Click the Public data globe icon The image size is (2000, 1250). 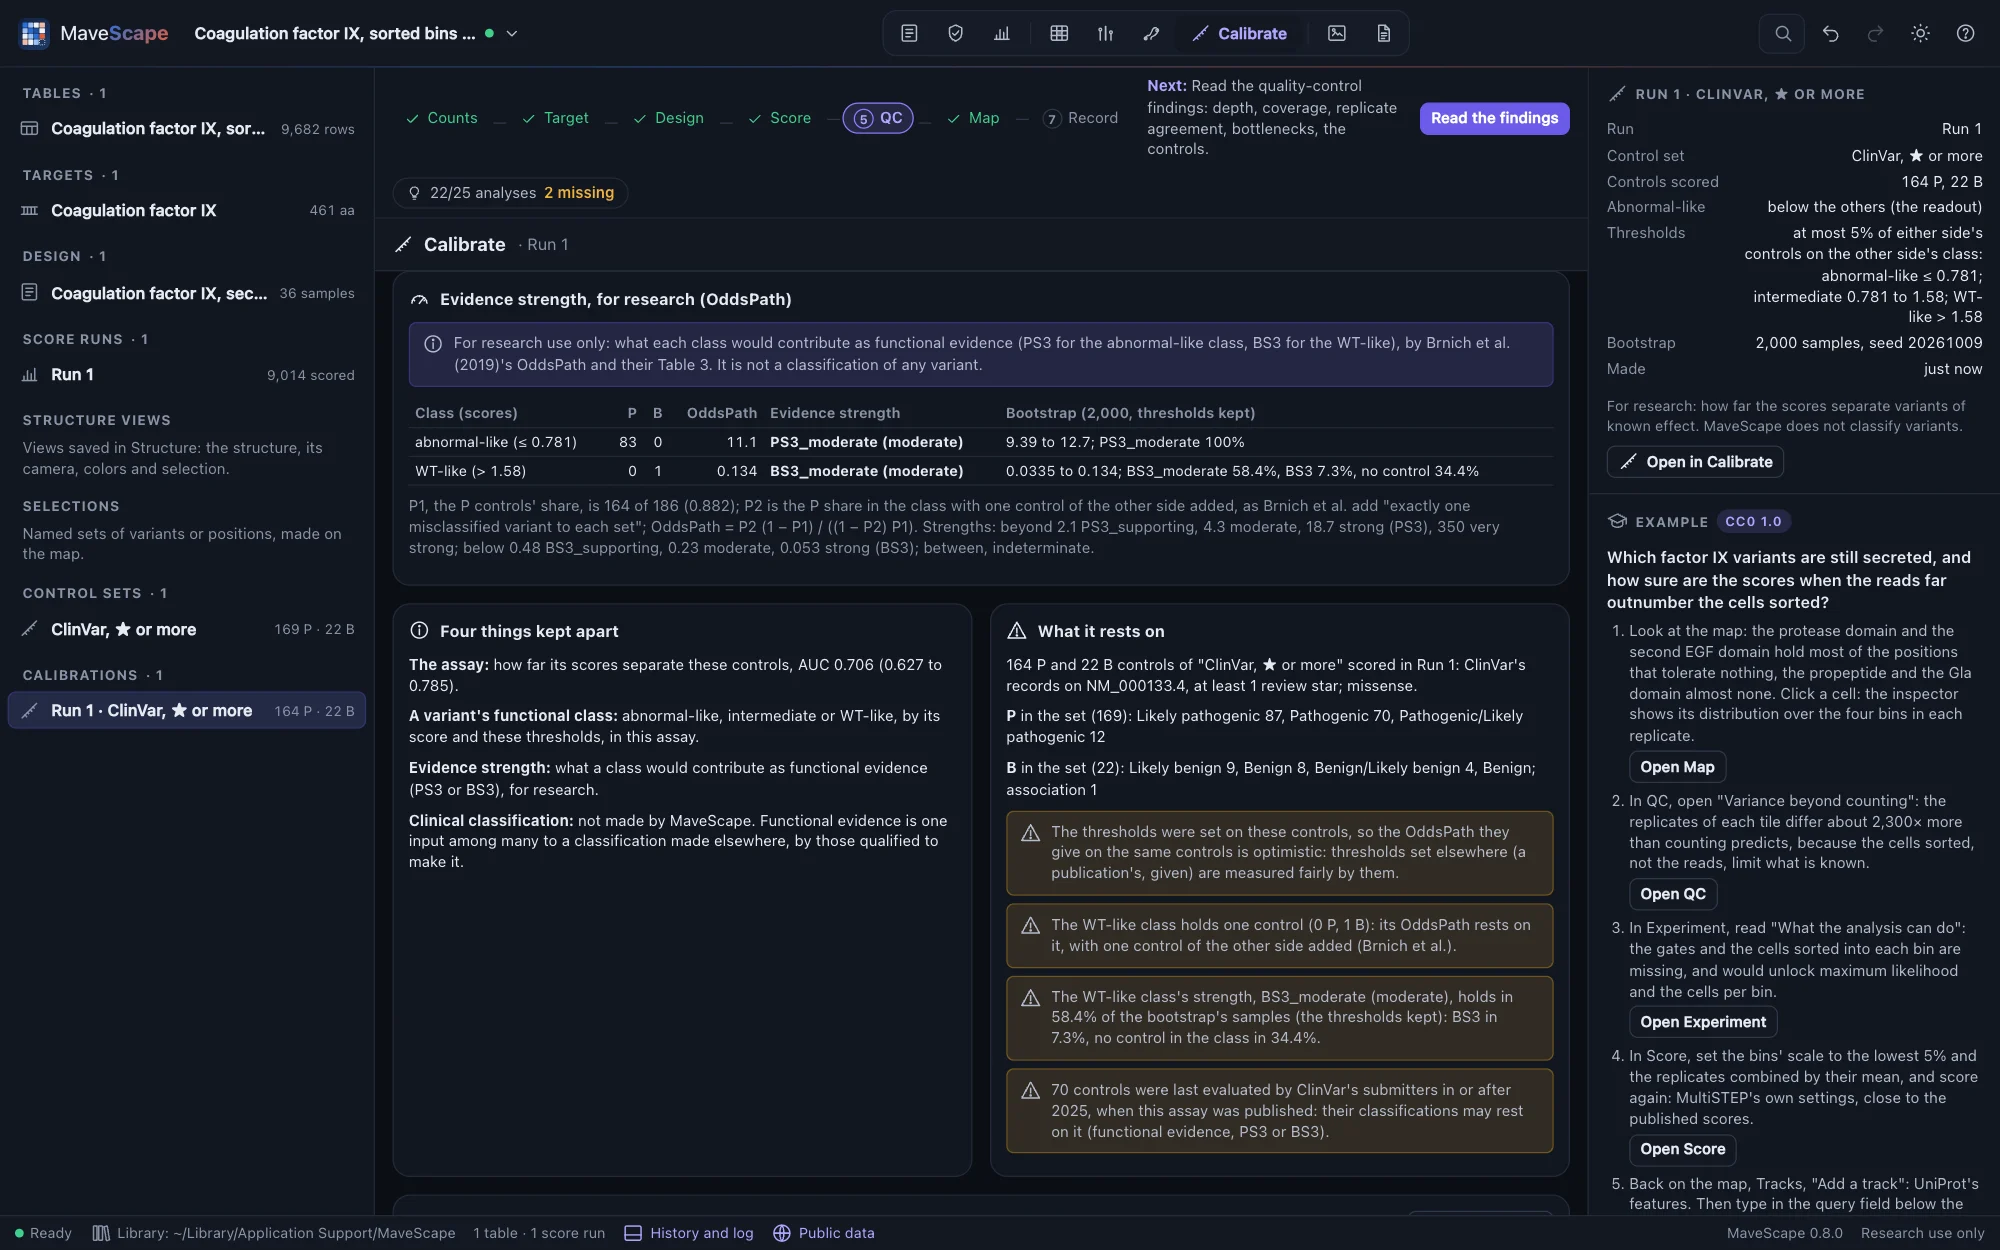[782, 1233]
